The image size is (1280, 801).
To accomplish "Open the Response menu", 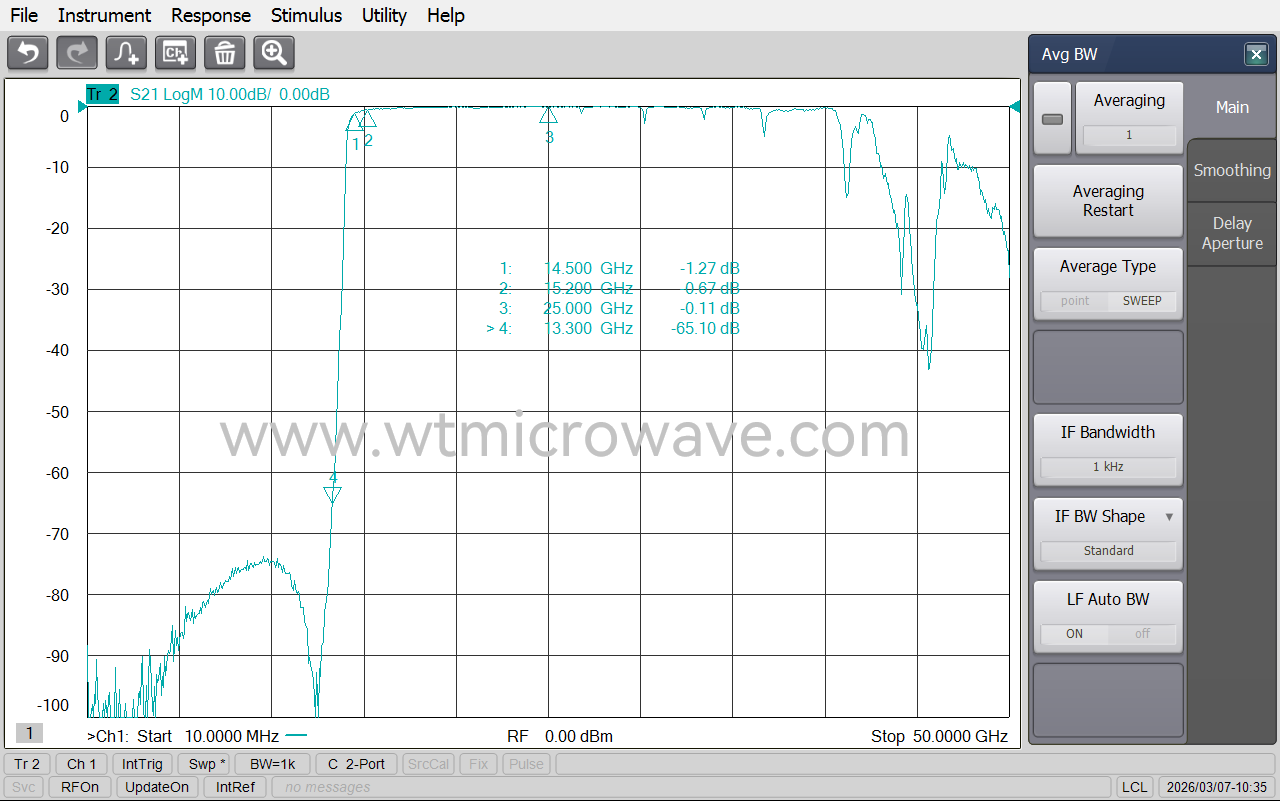I will (211, 15).
